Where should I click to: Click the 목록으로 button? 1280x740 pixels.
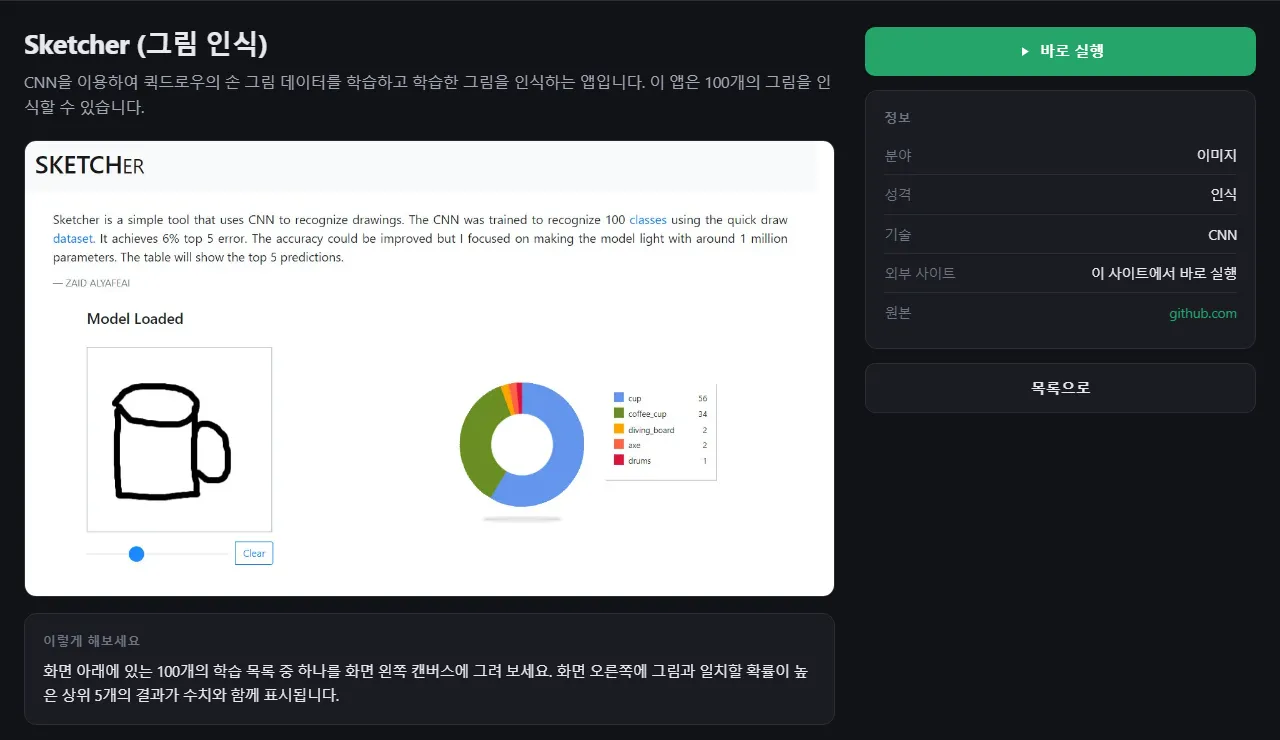(1060, 388)
